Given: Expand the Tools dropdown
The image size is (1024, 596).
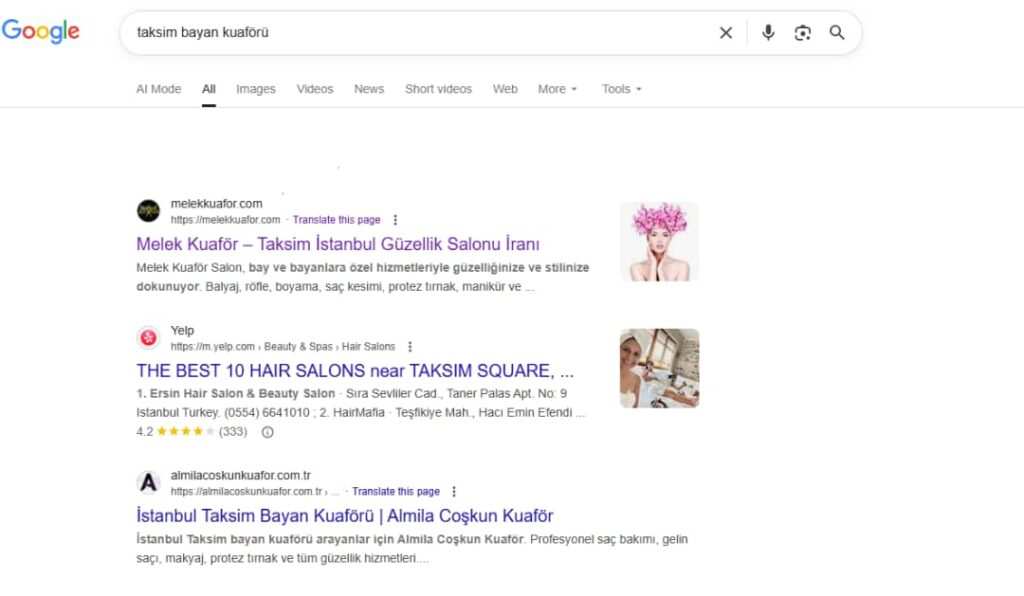Looking at the screenshot, I should point(622,89).
